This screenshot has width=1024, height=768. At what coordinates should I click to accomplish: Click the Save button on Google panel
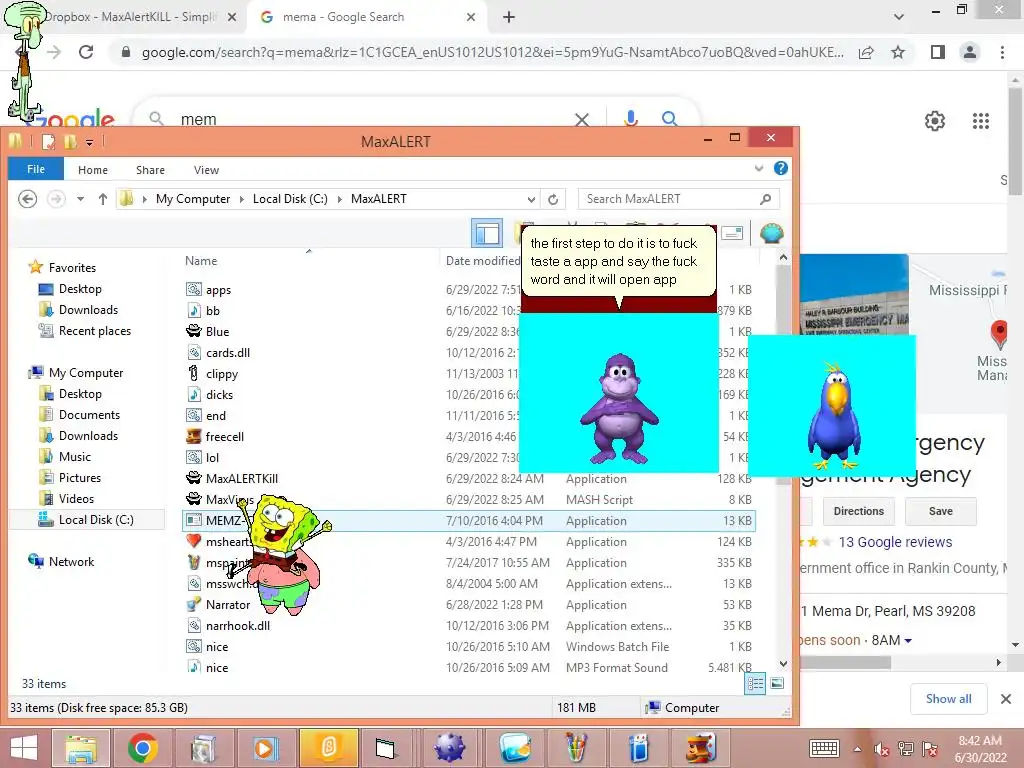pos(940,511)
